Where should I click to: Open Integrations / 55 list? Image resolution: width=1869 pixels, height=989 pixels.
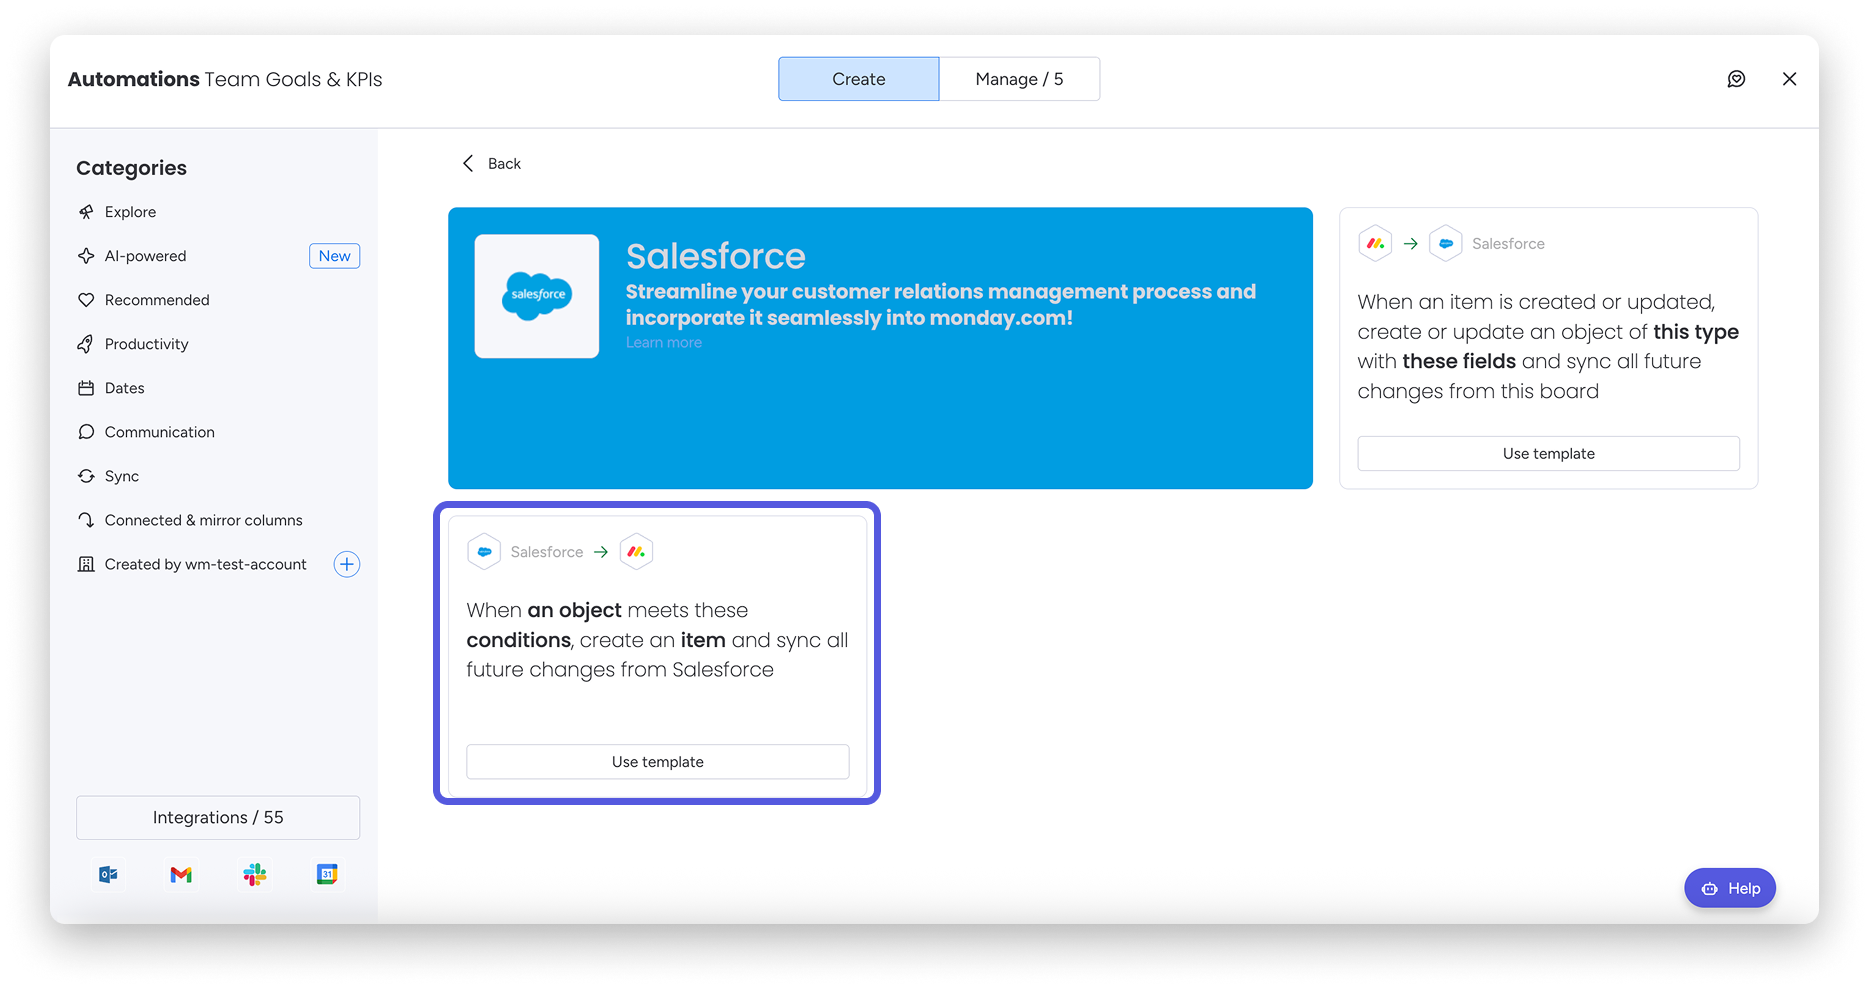(x=218, y=817)
